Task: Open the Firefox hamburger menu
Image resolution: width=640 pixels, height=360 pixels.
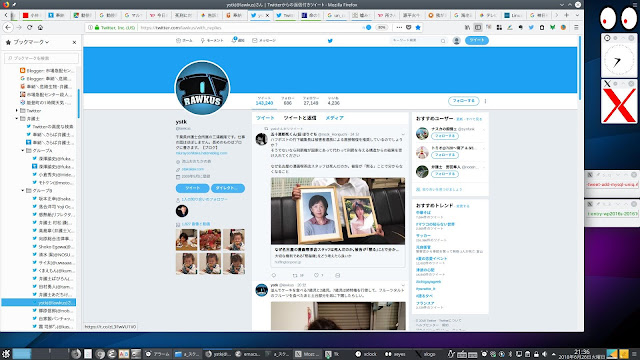Action: pos(576,27)
